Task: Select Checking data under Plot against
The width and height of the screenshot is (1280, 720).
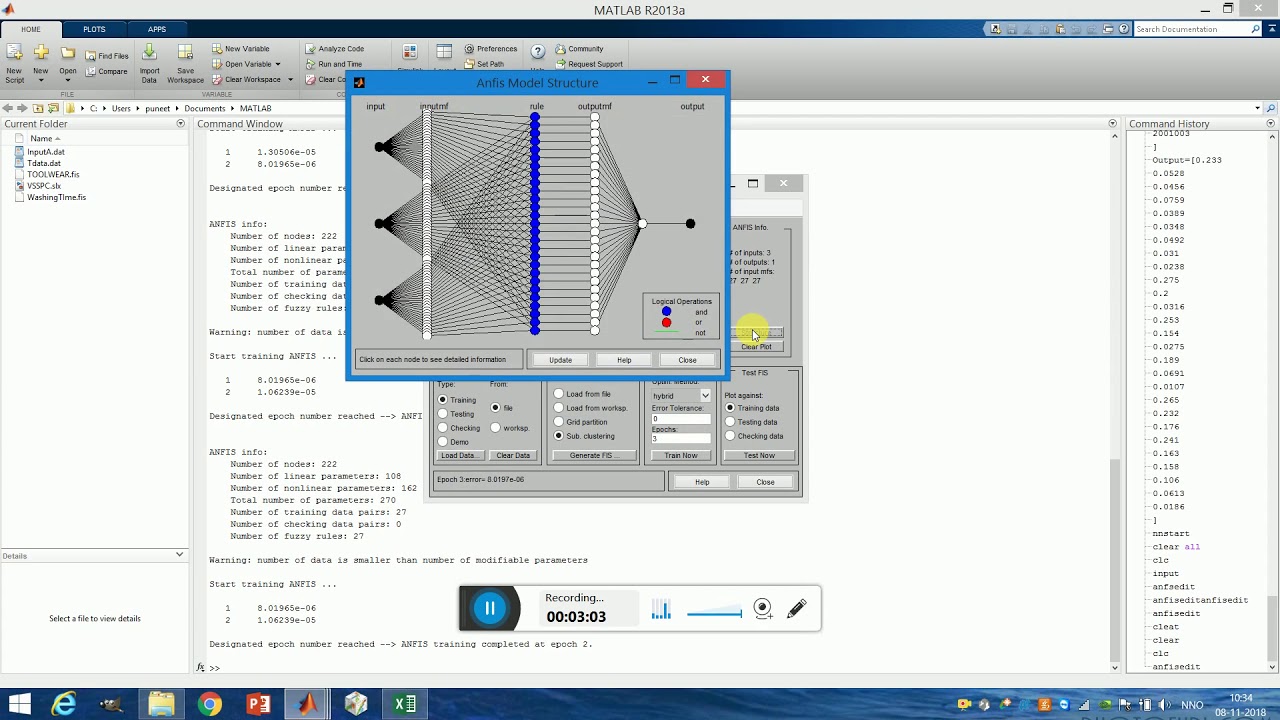Action: click(730, 436)
